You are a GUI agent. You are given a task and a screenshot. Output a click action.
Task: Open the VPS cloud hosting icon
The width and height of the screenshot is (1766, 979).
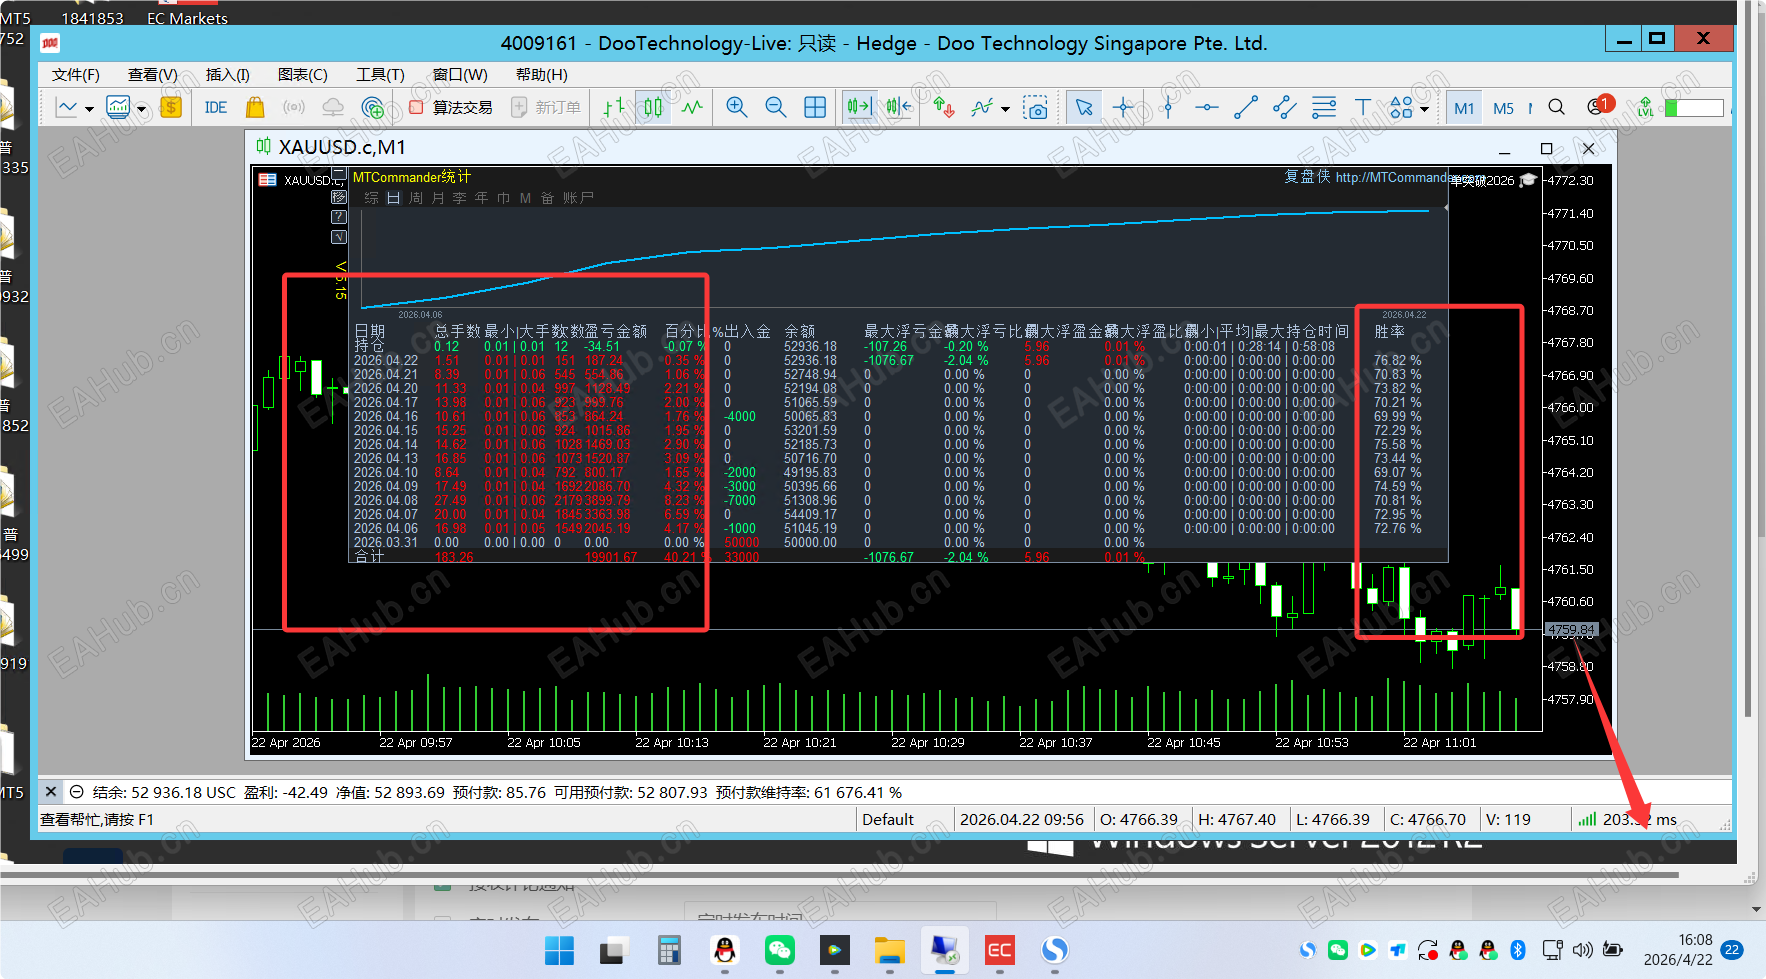[x=333, y=107]
